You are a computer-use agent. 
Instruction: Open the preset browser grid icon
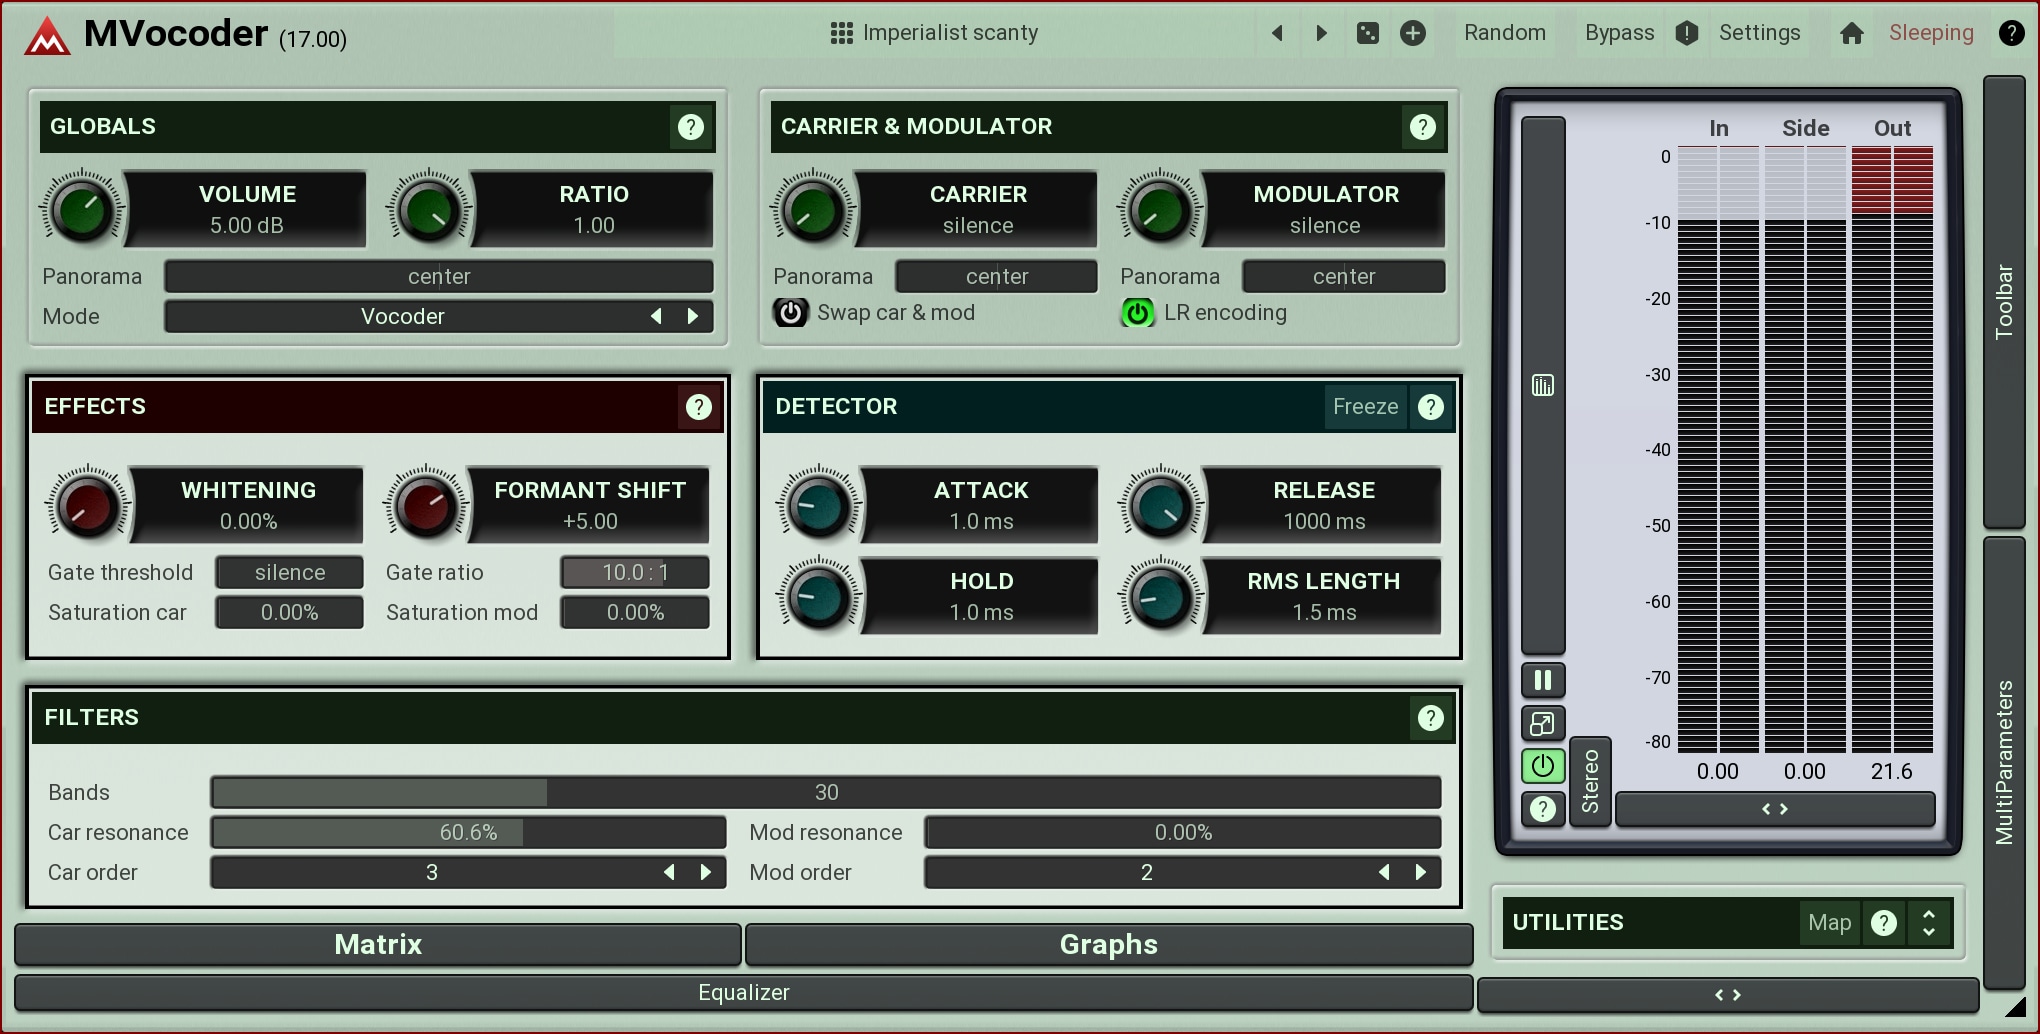point(841,33)
